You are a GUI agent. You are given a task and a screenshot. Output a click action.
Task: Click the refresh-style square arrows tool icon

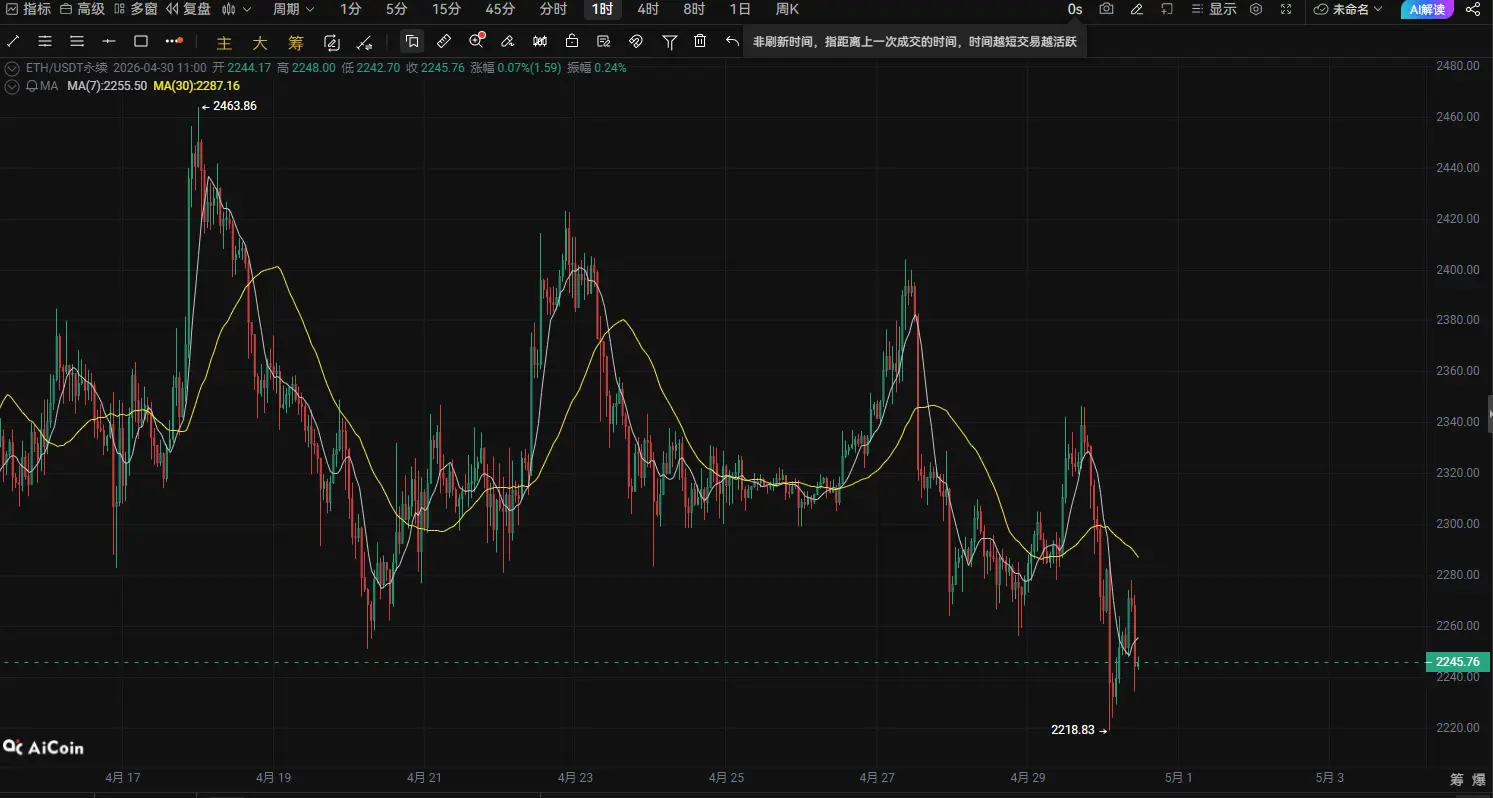coord(332,42)
